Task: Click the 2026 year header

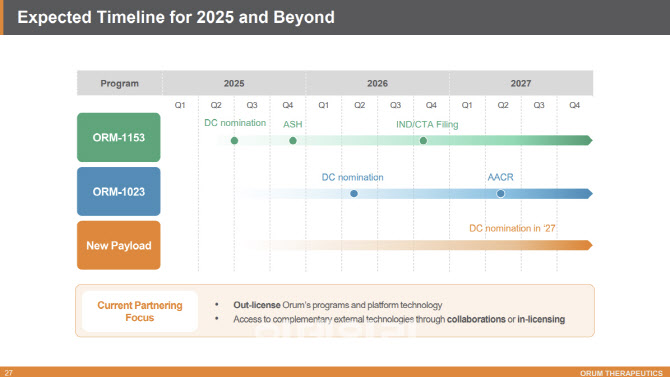Action: click(x=377, y=83)
